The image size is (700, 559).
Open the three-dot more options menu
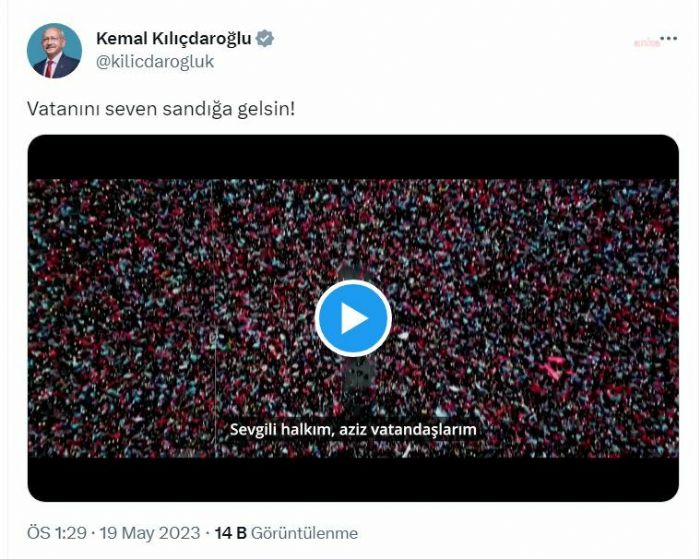[668, 39]
